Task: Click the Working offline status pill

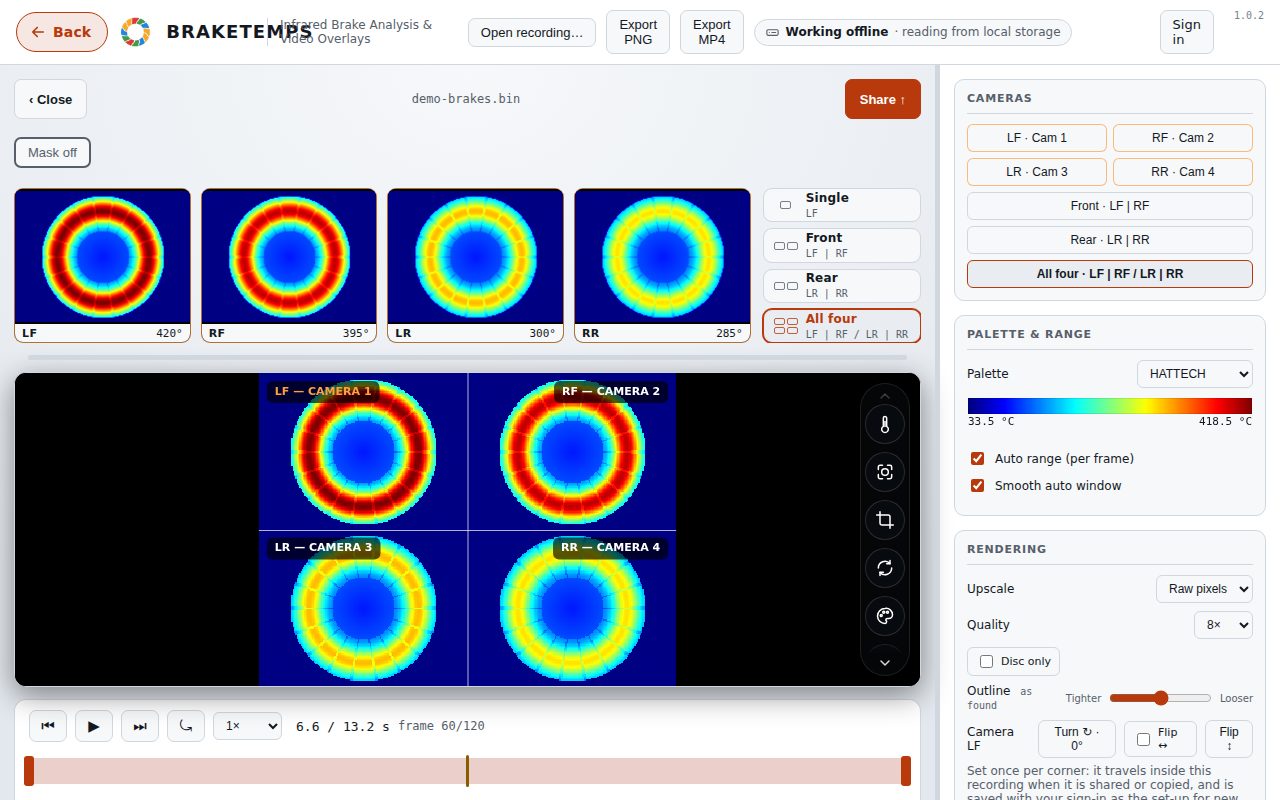Action: [913, 32]
